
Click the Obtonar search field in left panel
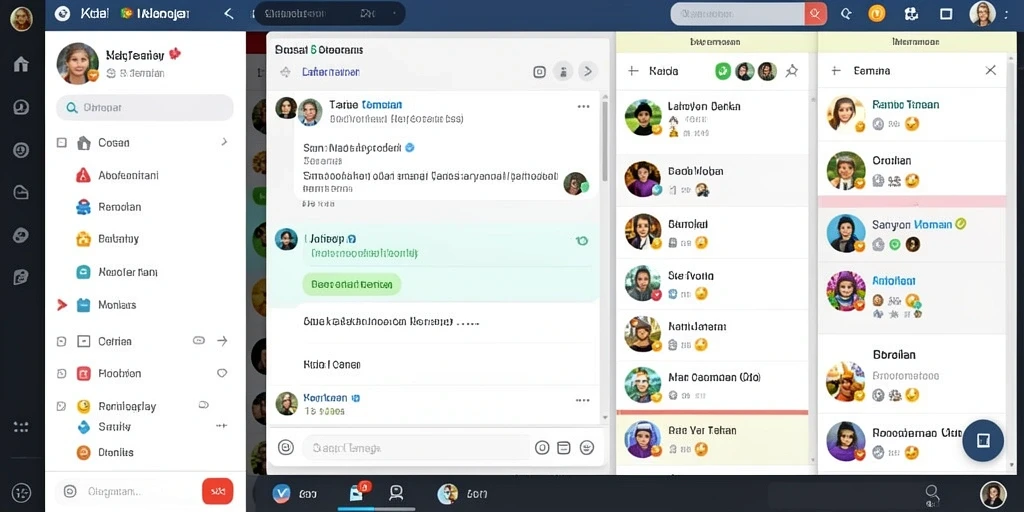[145, 108]
